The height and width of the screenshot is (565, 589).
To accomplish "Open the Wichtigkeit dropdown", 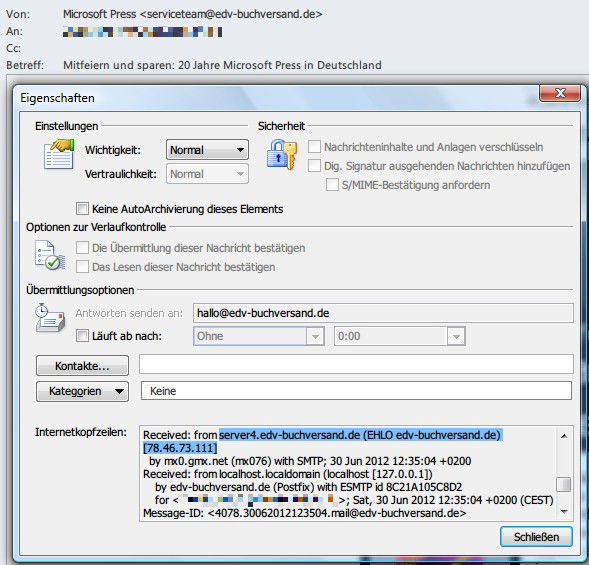I will tap(207, 150).
